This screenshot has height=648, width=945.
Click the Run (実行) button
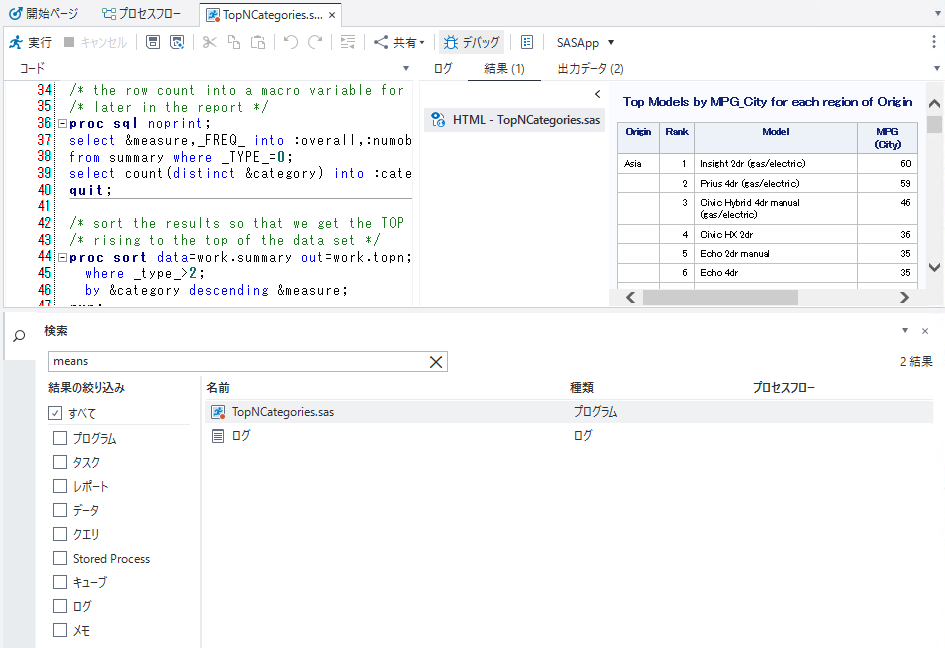pos(30,42)
